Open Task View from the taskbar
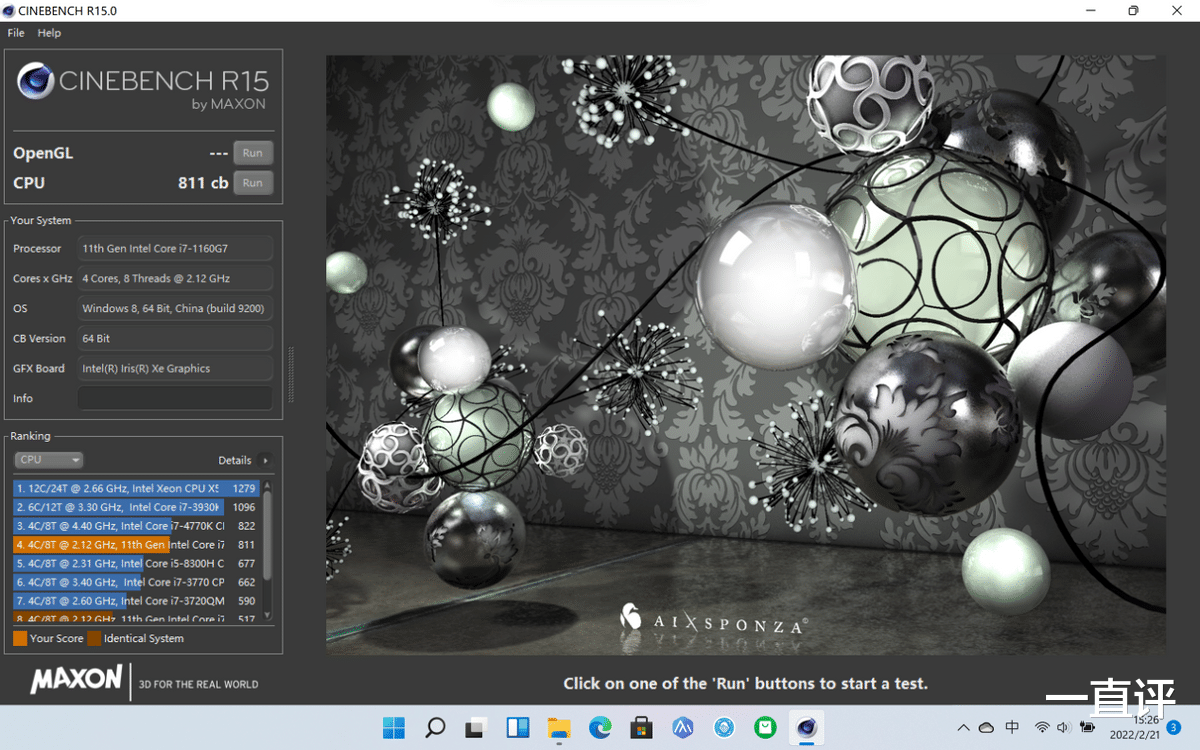Image resolution: width=1200 pixels, height=750 pixels. (x=476, y=727)
